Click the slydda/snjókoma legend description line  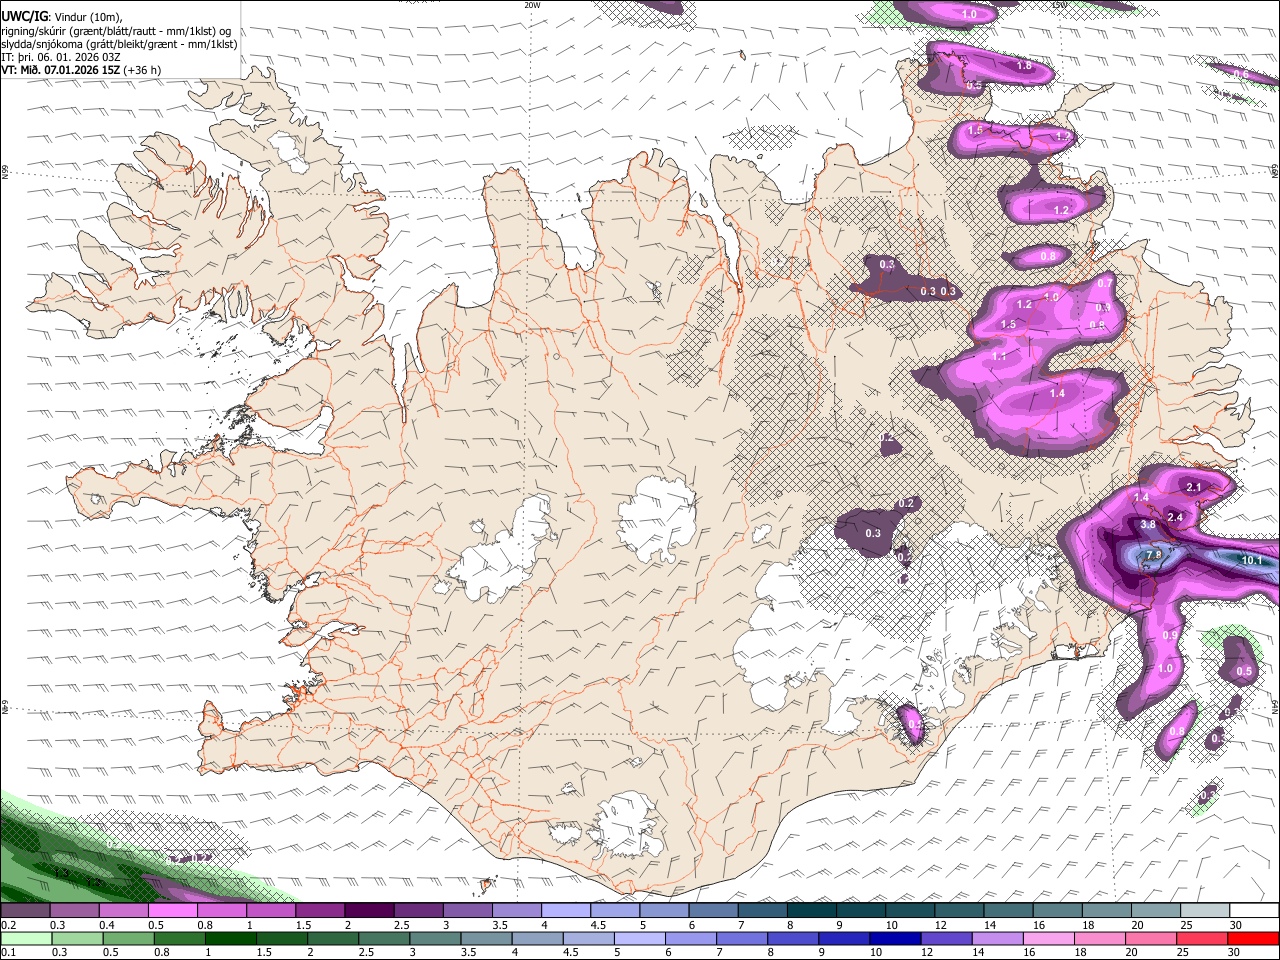pos(119,44)
